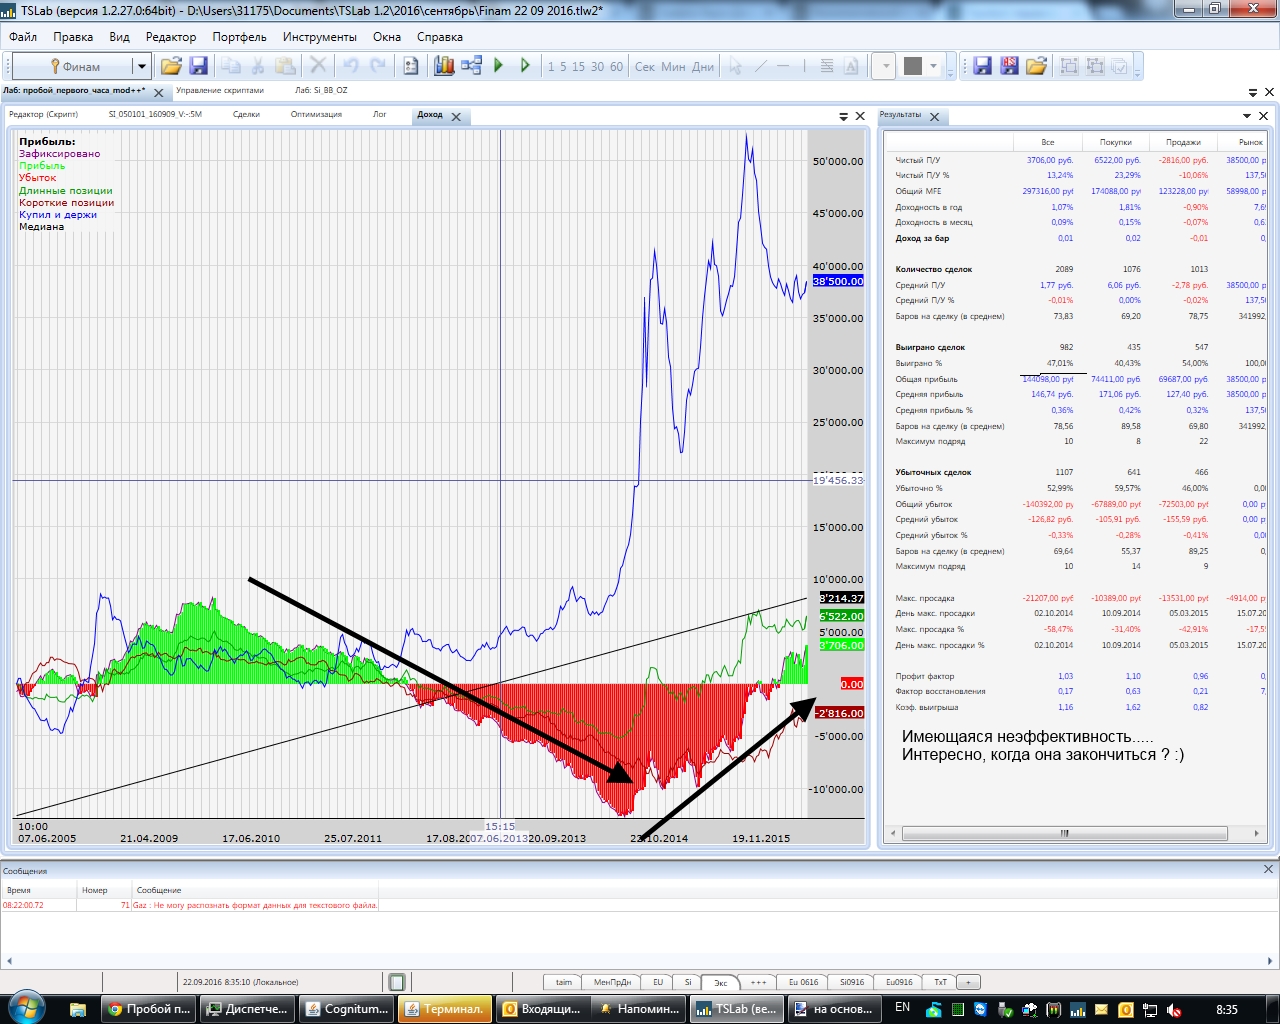Open the Инструменты menu
1280x1024 pixels.
(x=319, y=37)
